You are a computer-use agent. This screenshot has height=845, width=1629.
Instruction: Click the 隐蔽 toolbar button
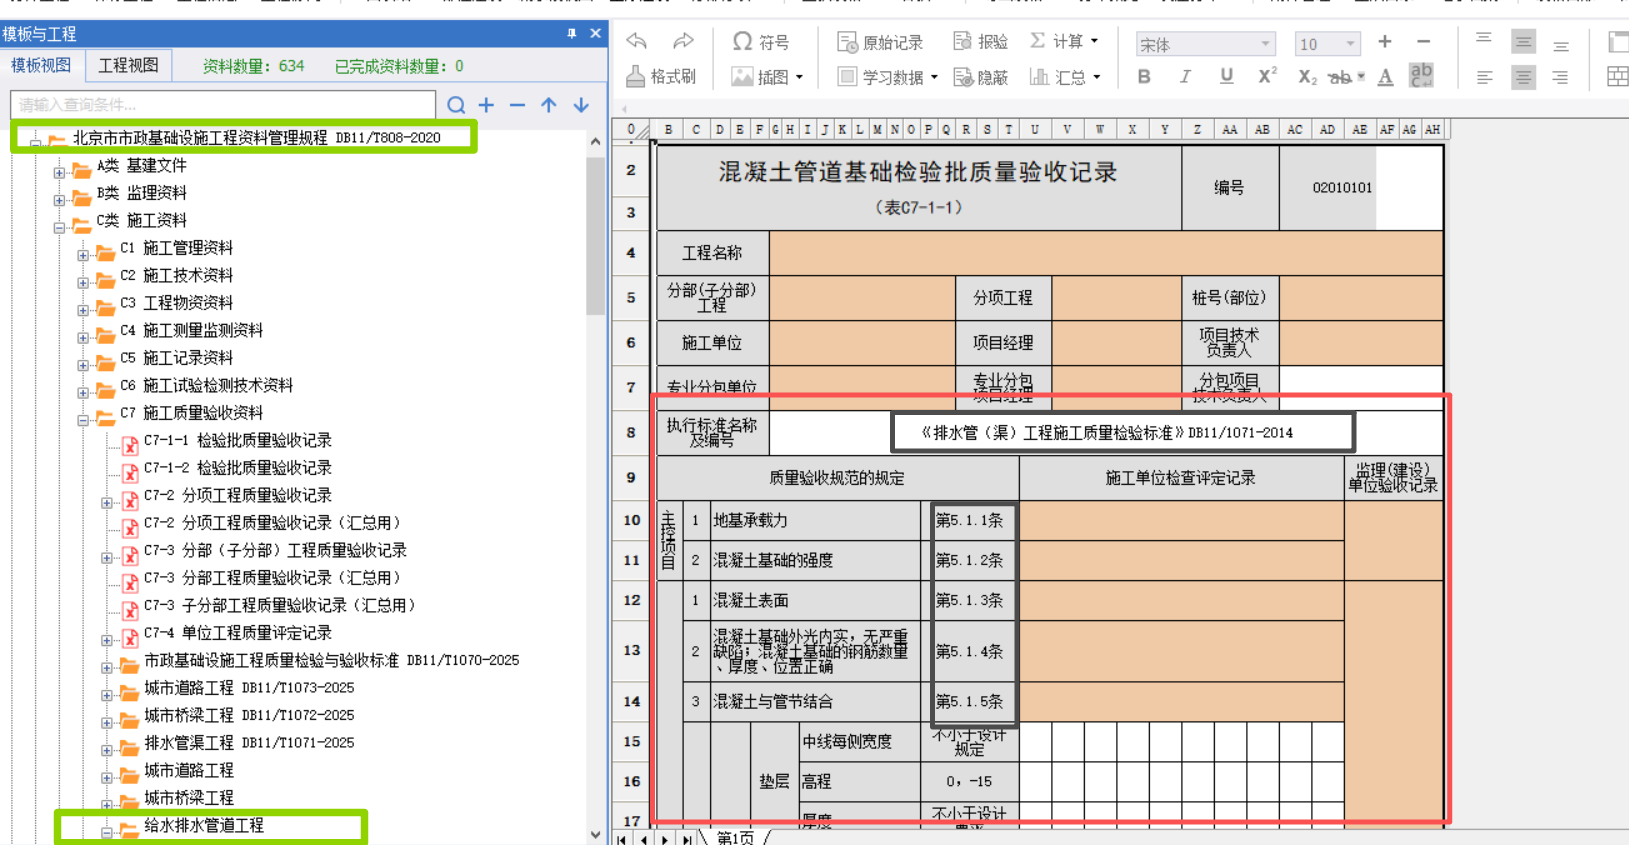980,77
